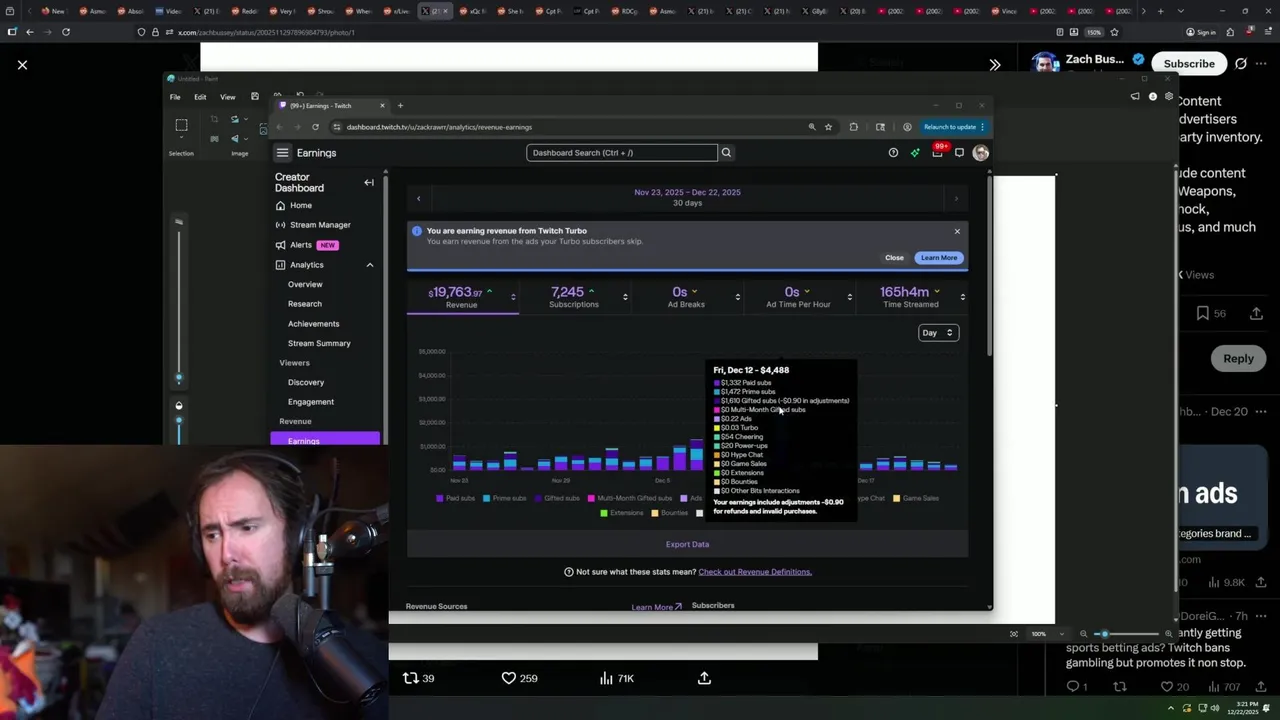Image resolution: width=1280 pixels, height=720 pixels.
Task: Click Close on the Turbo banner
Action: pyautogui.click(x=894, y=258)
